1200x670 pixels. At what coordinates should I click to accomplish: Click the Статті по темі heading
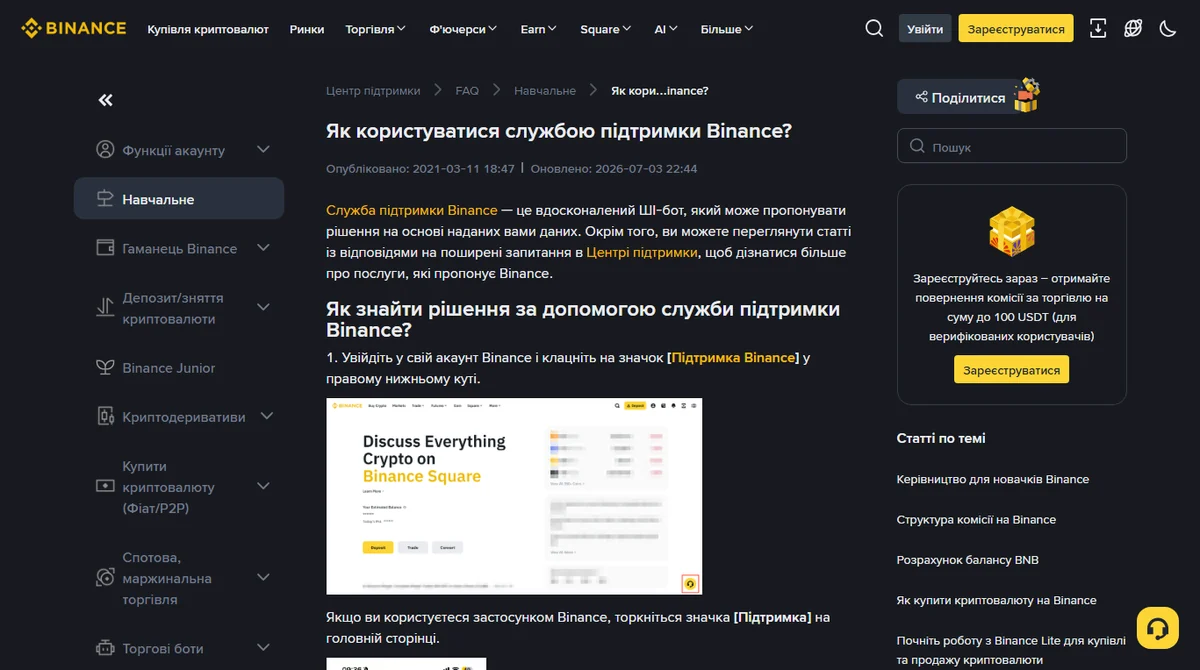[x=941, y=438]
